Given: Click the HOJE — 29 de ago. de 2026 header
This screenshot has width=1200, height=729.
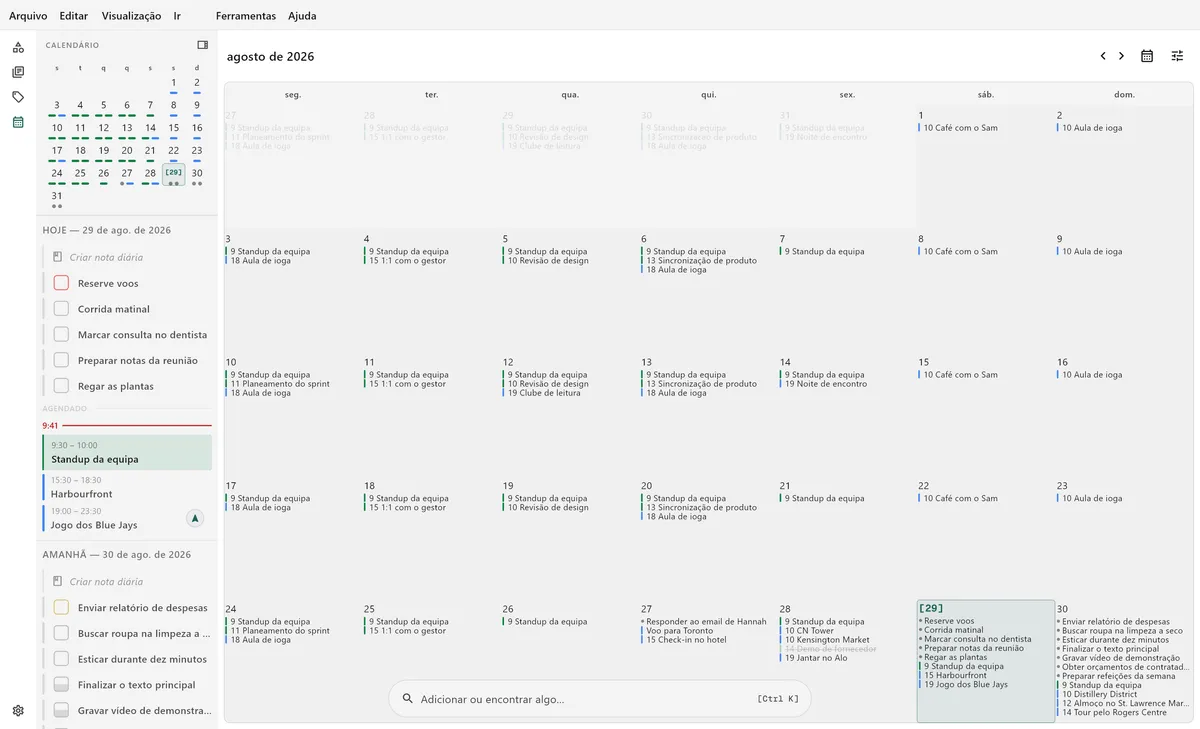Looking at the screenshot, I should [106, 230].
